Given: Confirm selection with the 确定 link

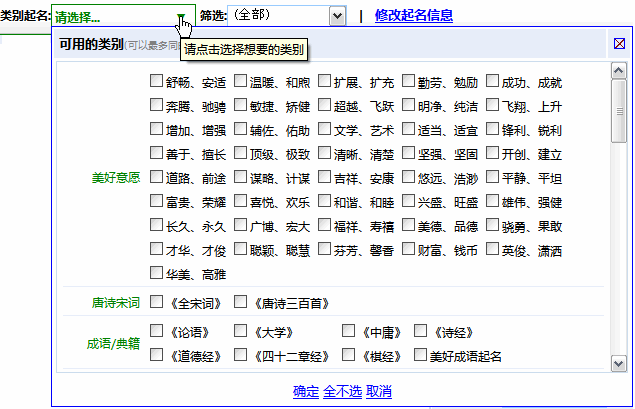Looking at the screenshot, I should coord(306,391).
